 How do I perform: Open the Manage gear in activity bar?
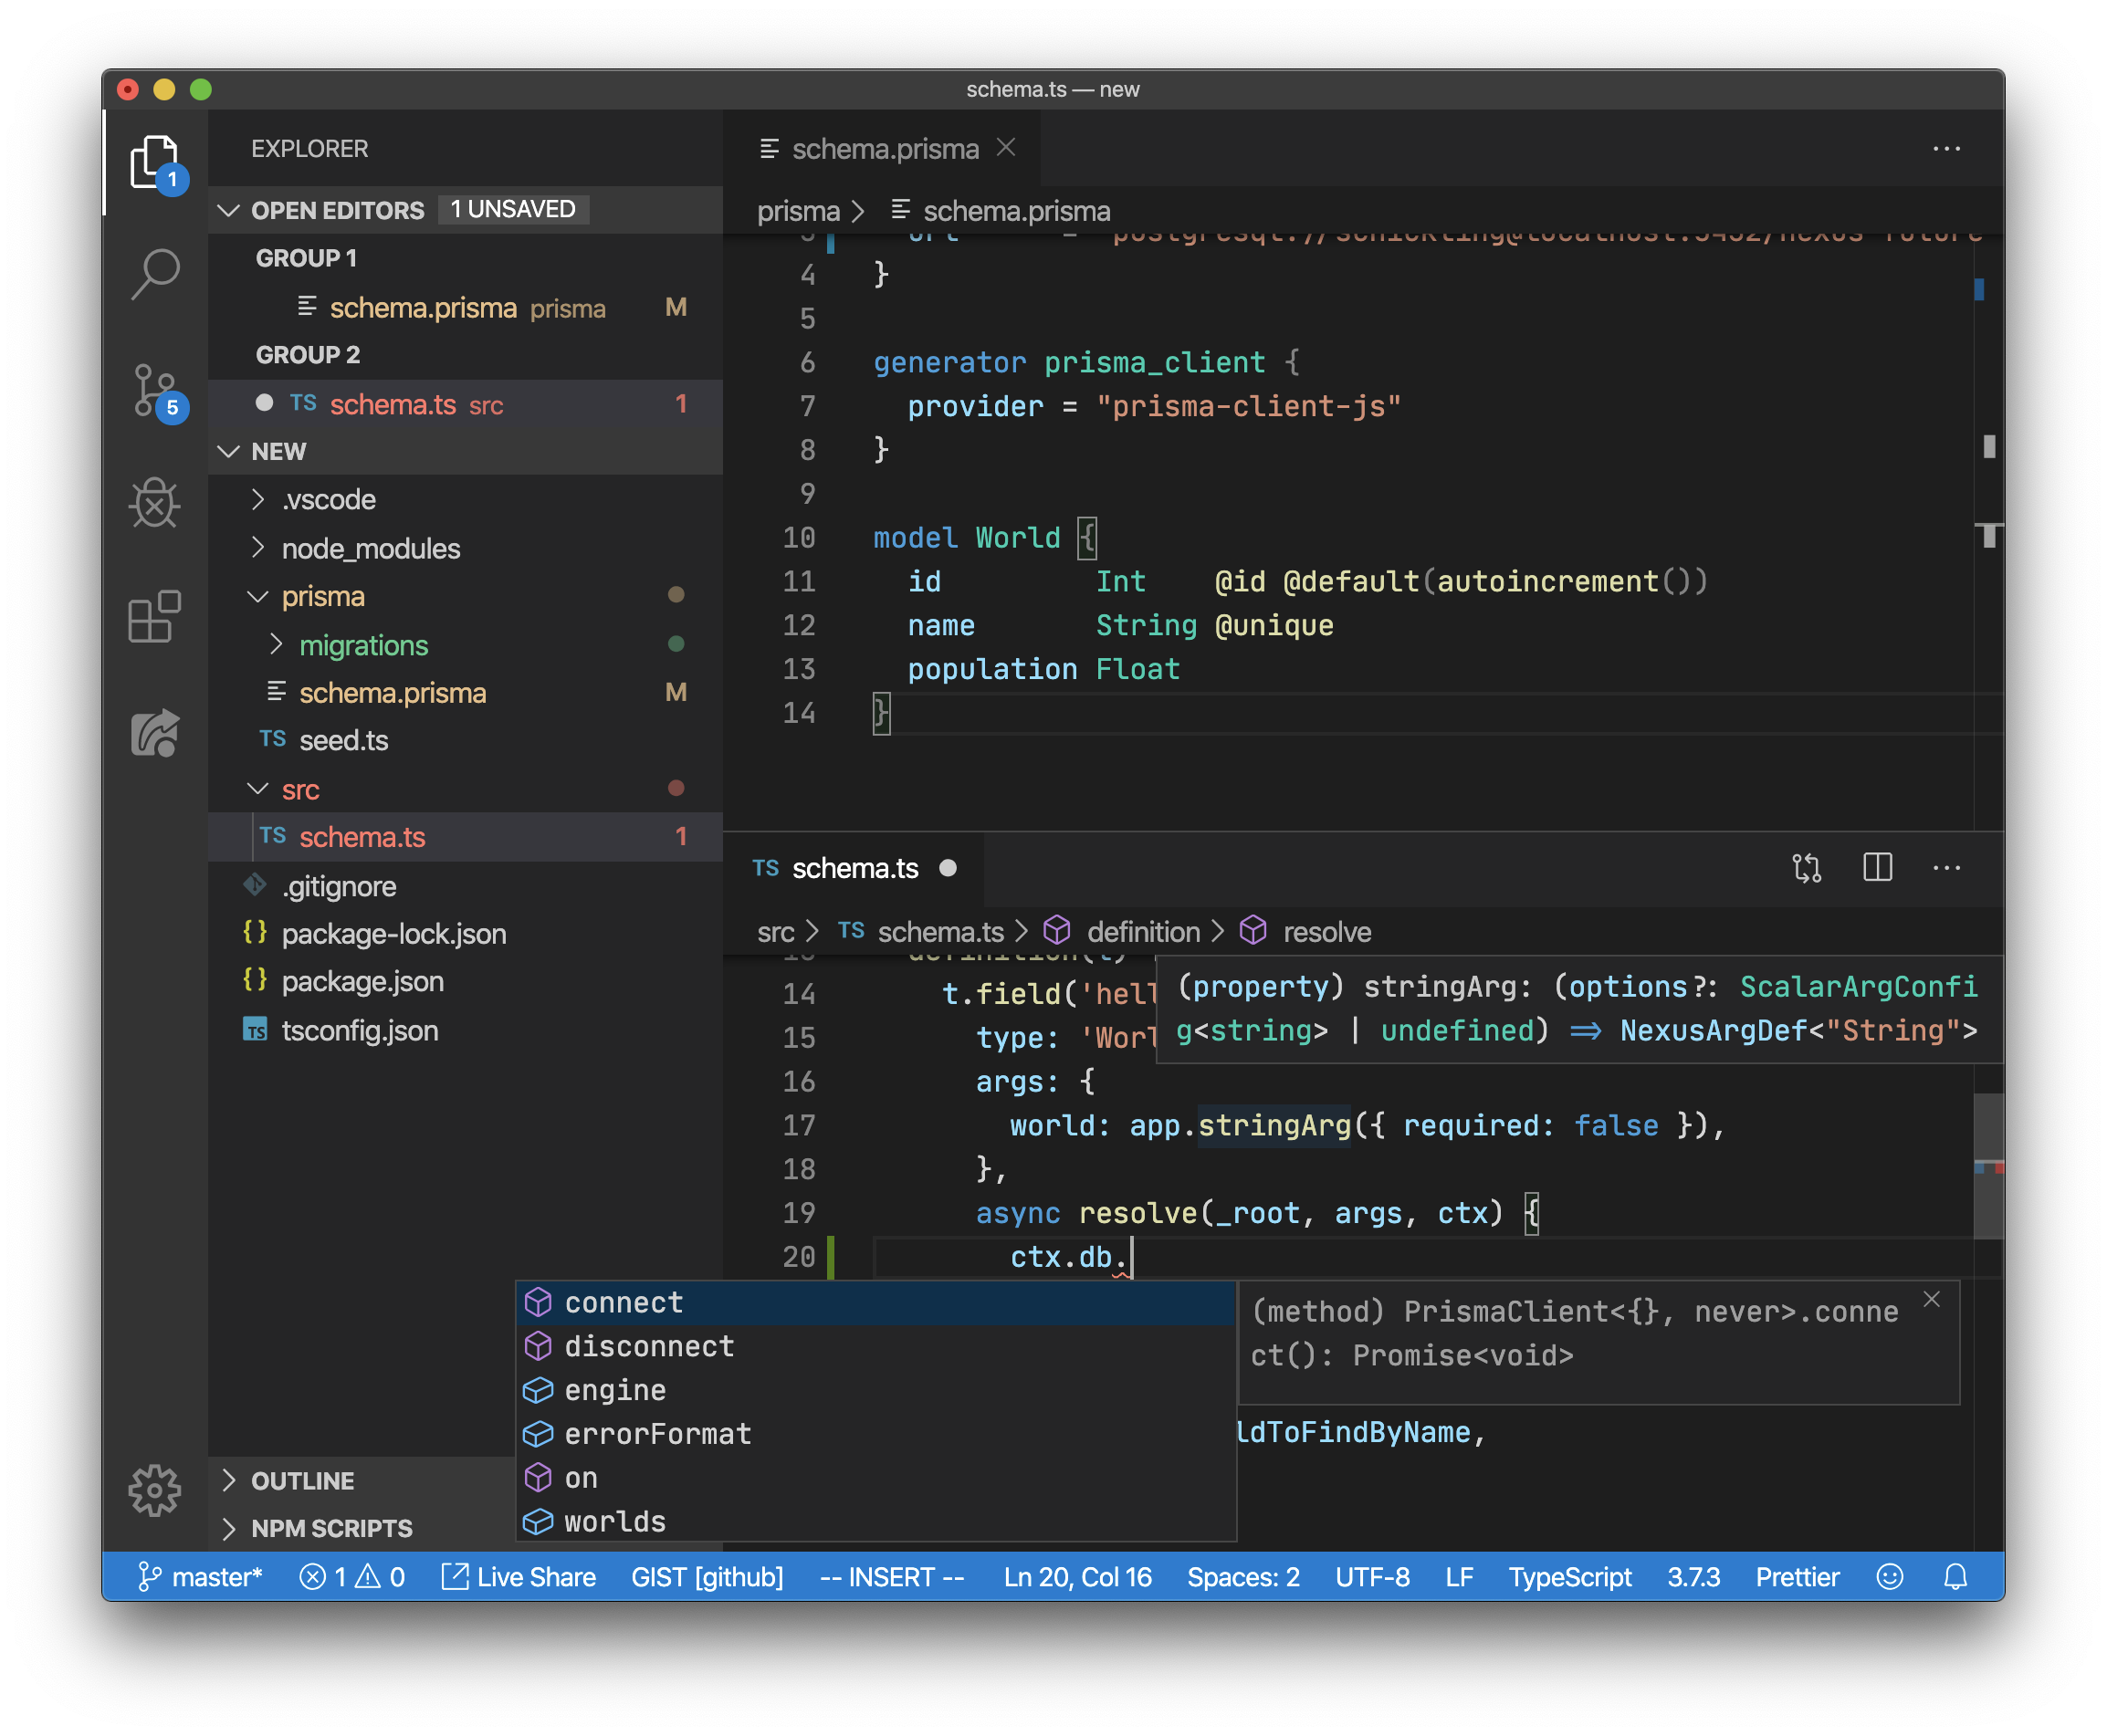(x=155, y=1490)
